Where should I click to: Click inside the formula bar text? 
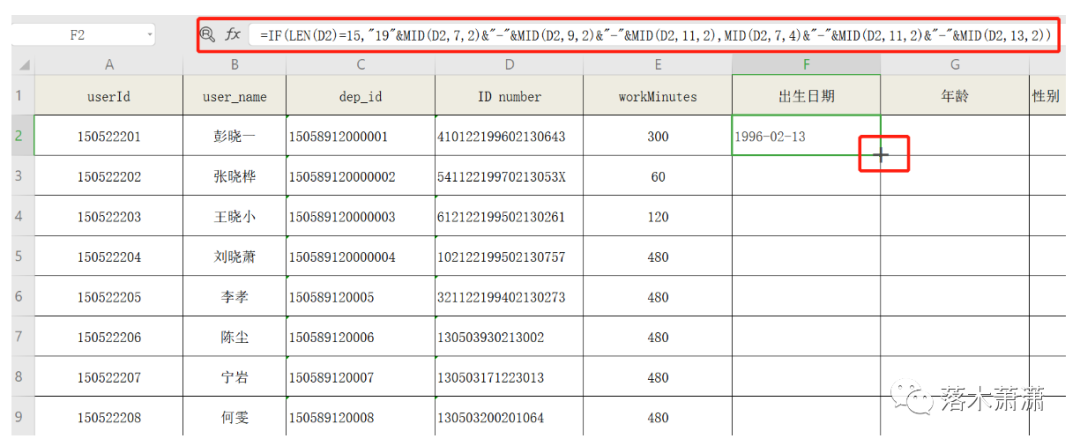[x=655, y=34]
